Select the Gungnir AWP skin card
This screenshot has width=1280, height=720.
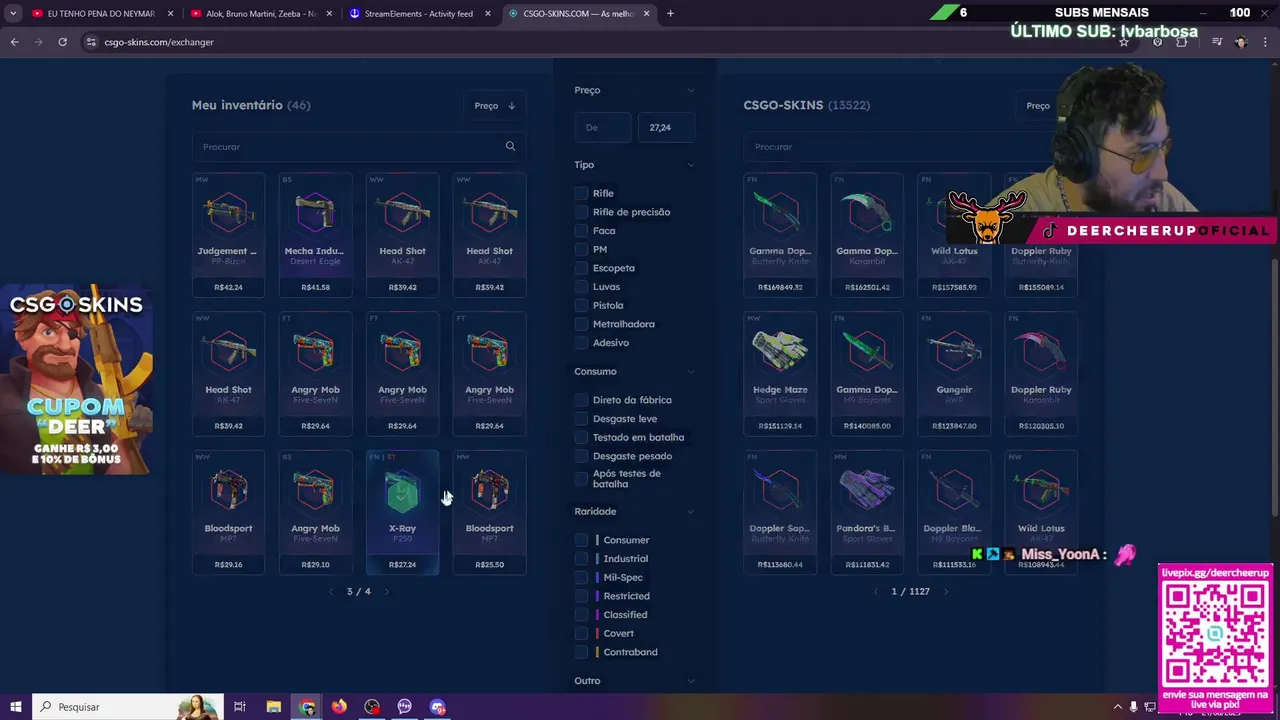tap(954, 375)
